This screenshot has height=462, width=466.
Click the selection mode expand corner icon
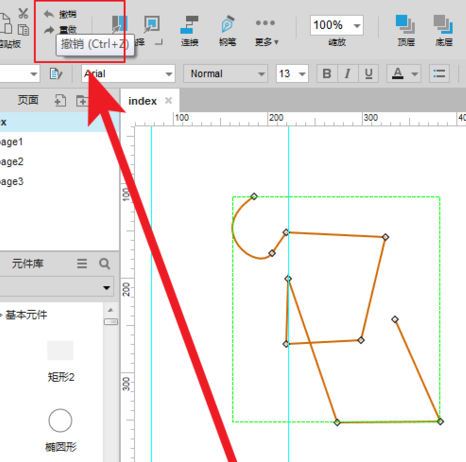(159, 42)
